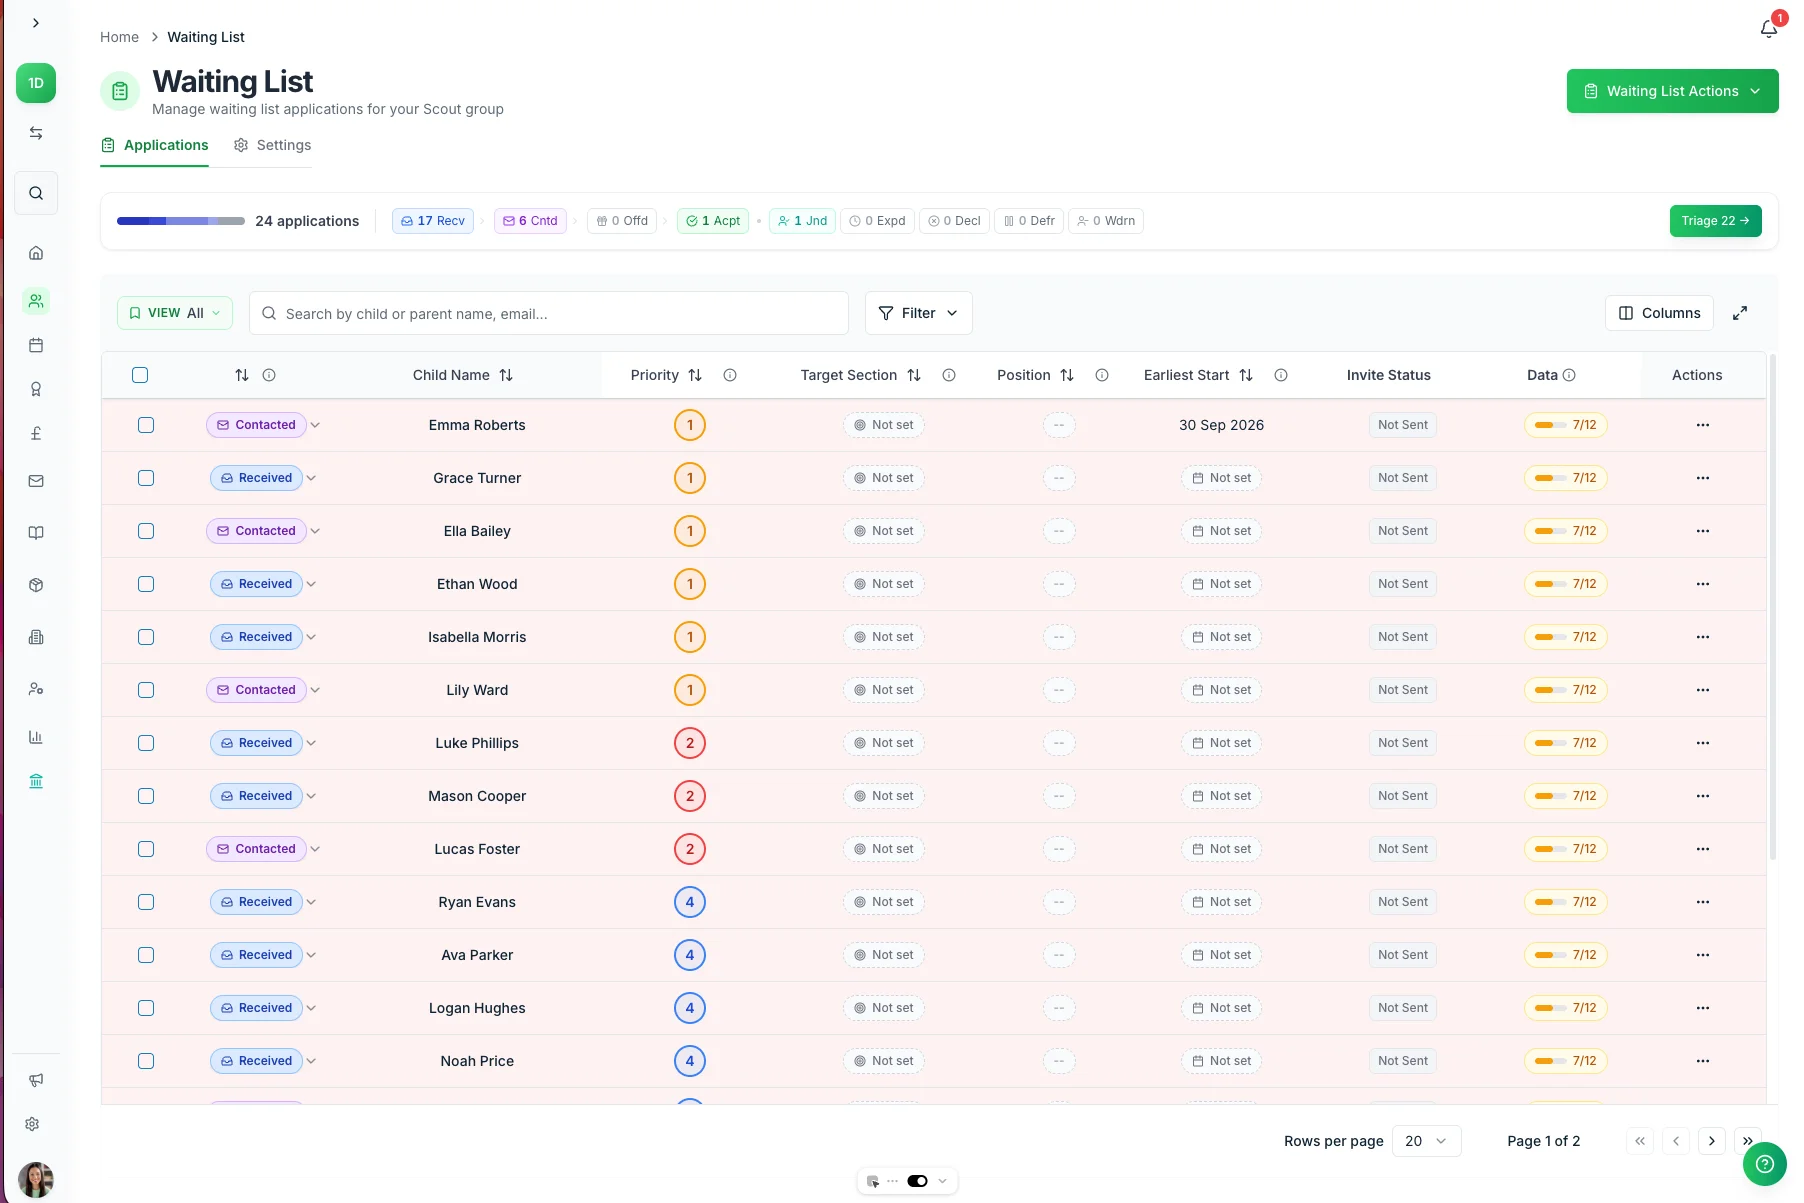Open actions menu for Emma Roberts
Viewport: 1804px width, 1203px height.
1703,425
